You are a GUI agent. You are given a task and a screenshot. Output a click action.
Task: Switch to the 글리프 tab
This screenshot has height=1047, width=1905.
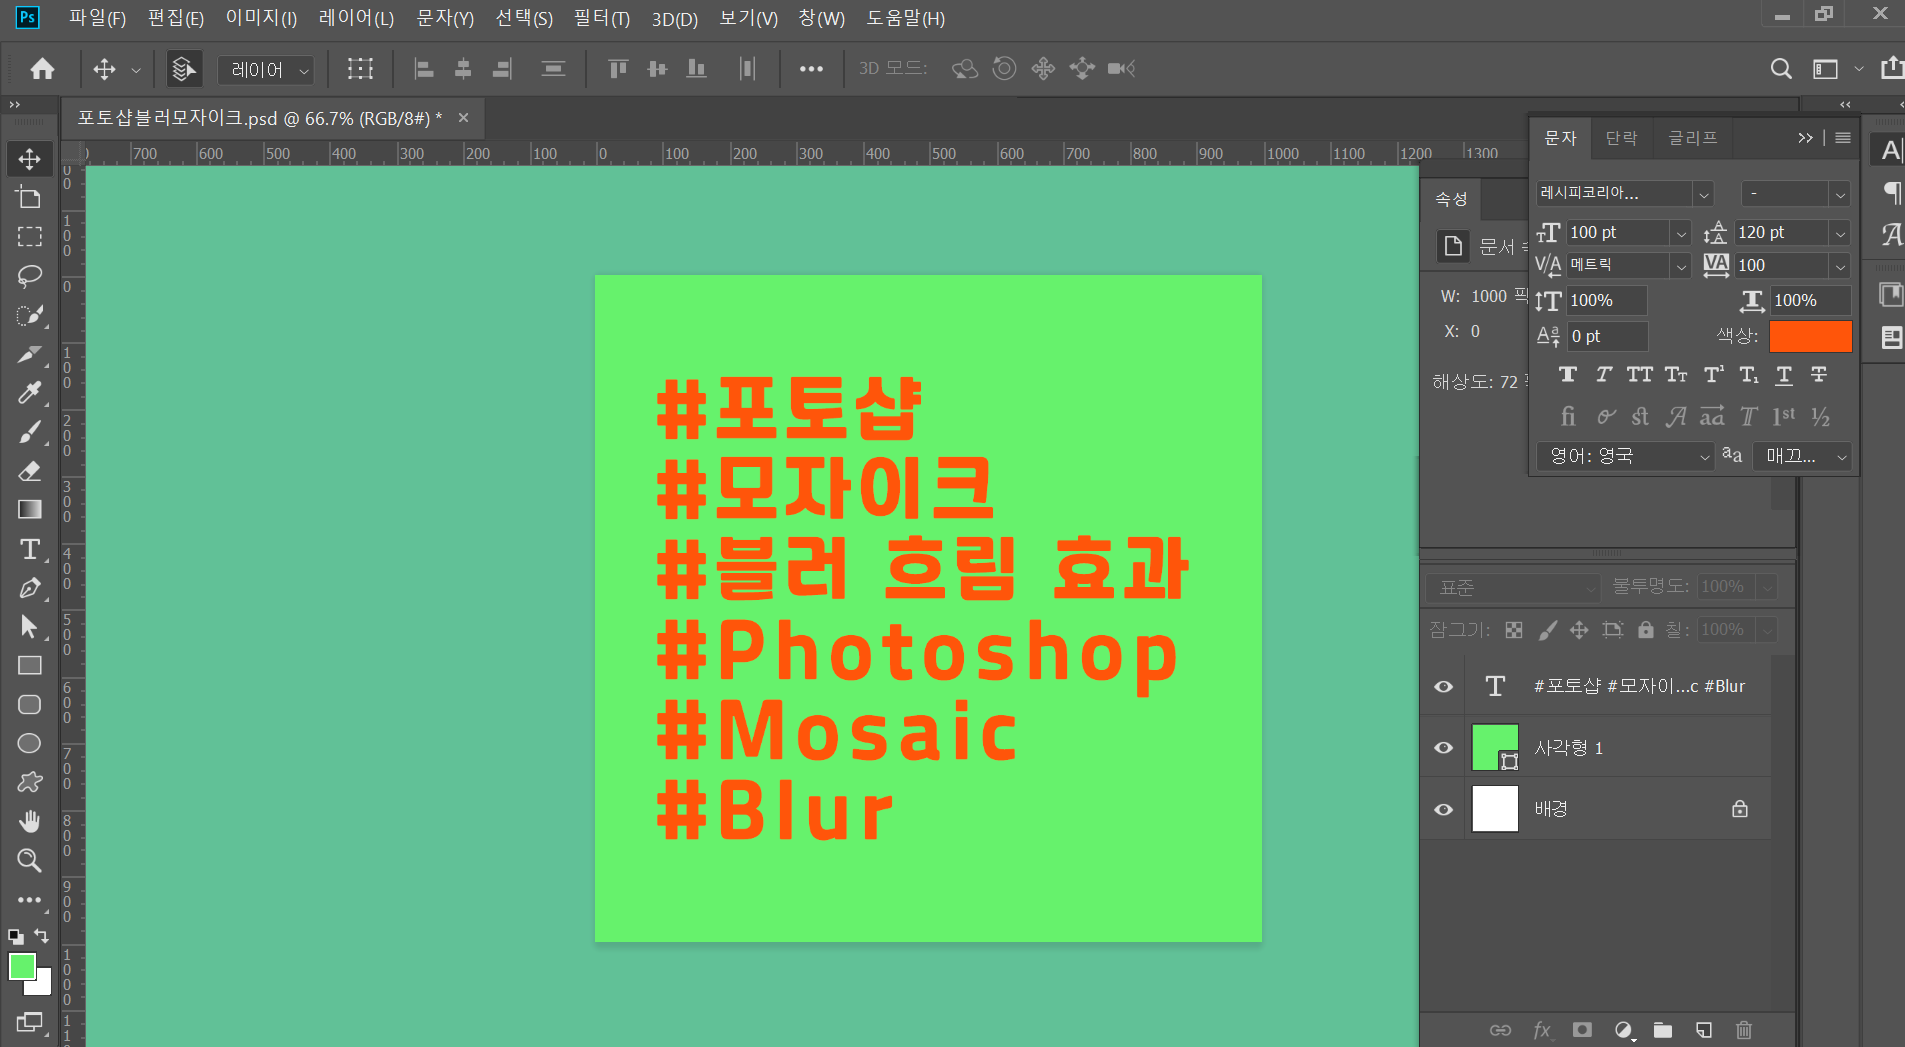tap(1692, 138)
